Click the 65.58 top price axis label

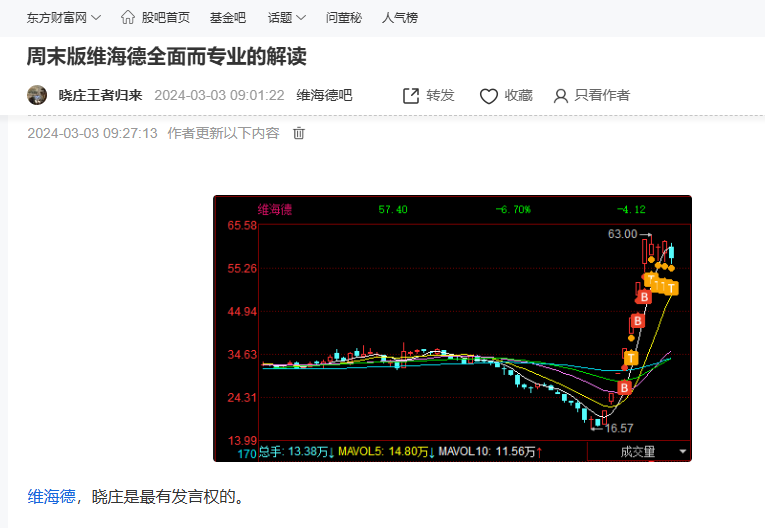pyautogui.click(x=242, y=225)
